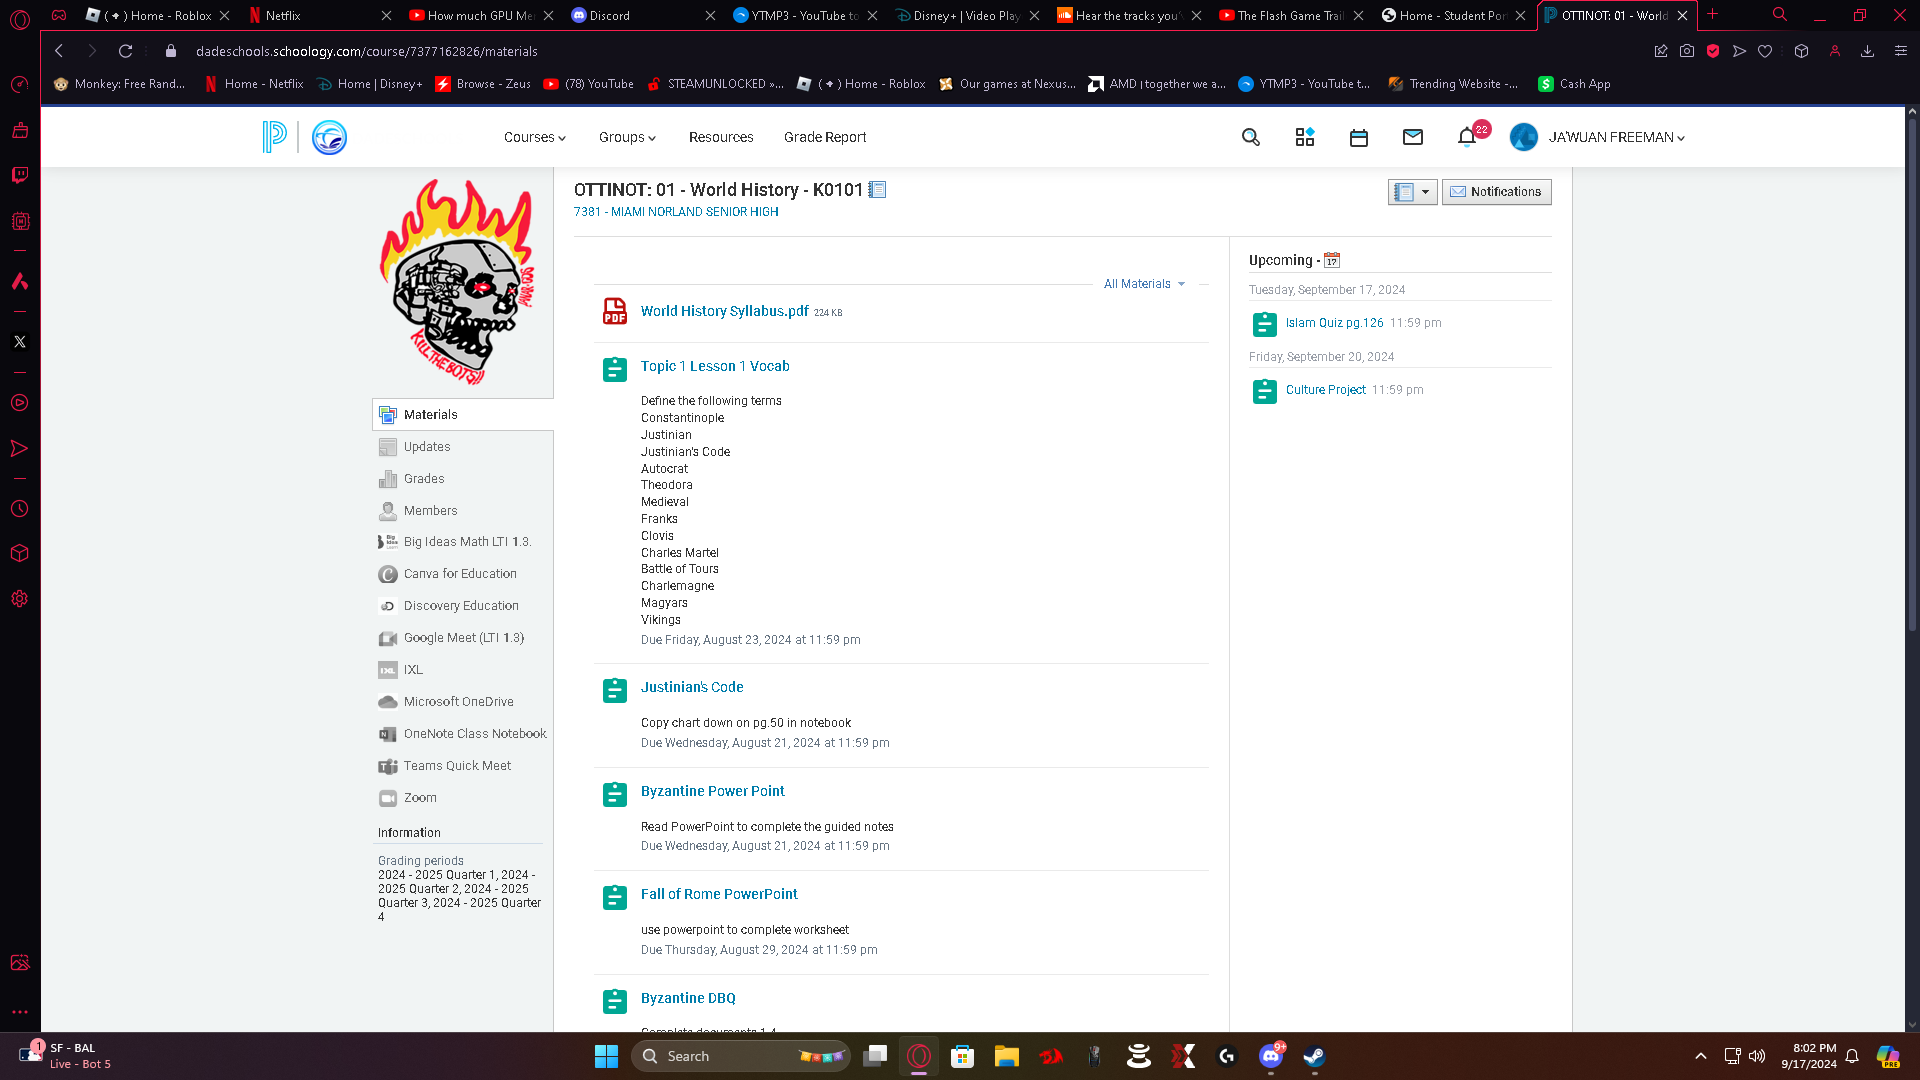
Task: Open the apps grid icon in header
Action: 1304,137
